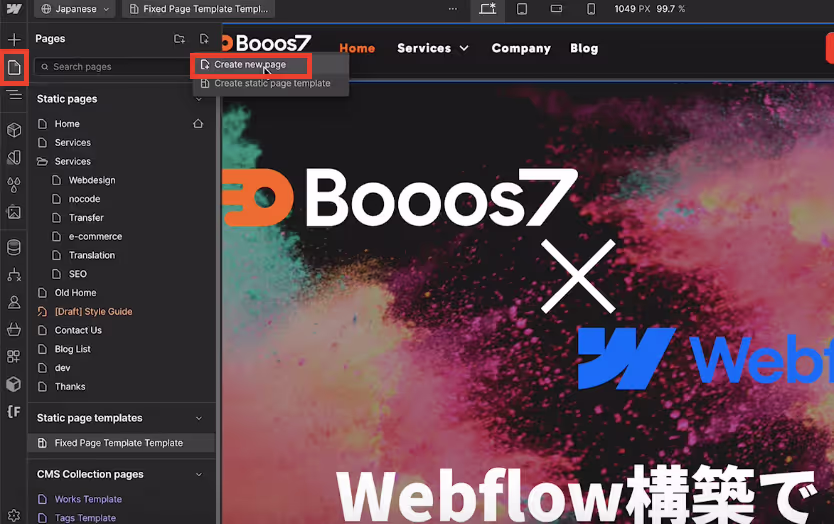Select the top-level Services page
This screenshot has height=524, width=834.
pos(121,143)
